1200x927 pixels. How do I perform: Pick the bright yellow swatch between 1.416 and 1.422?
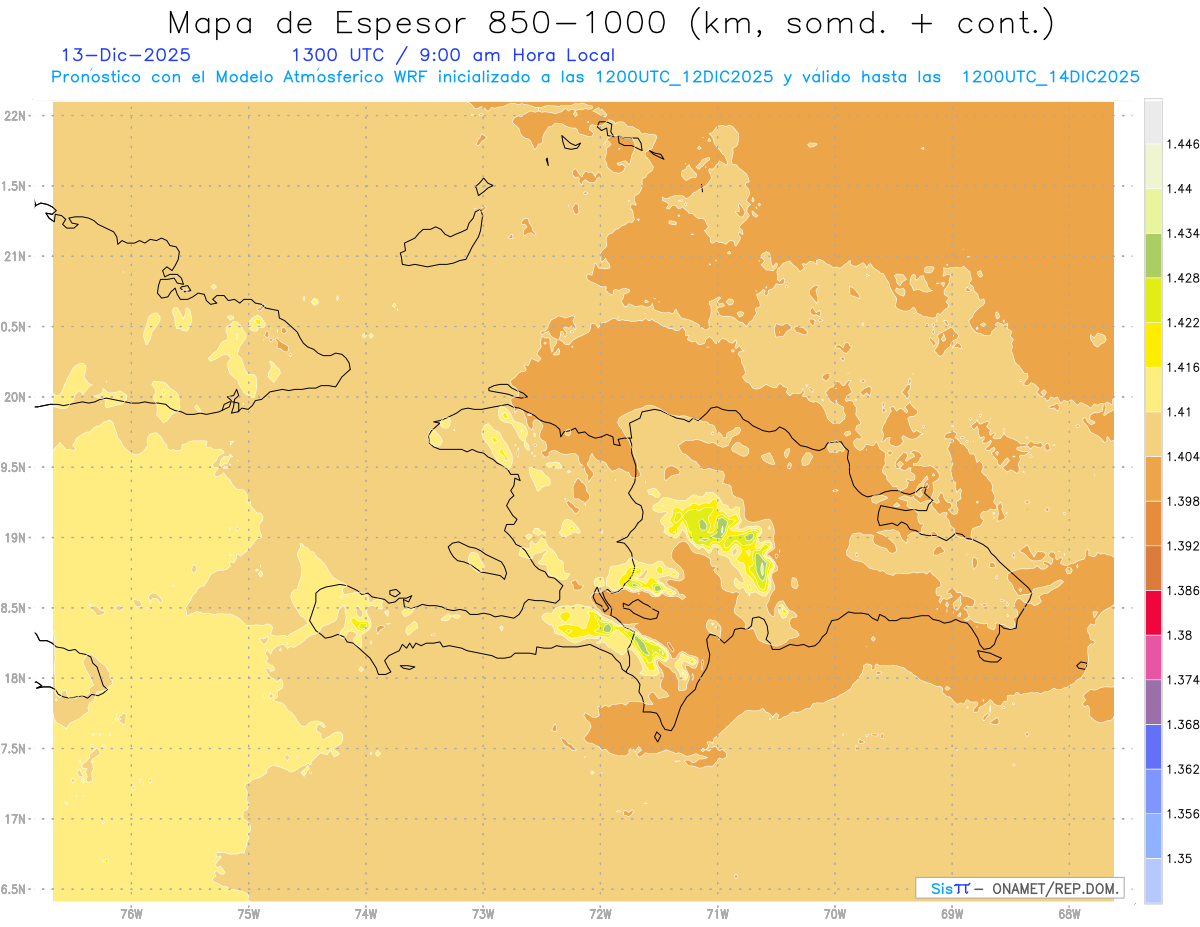pyautogui.click(x=1153, y=344)
